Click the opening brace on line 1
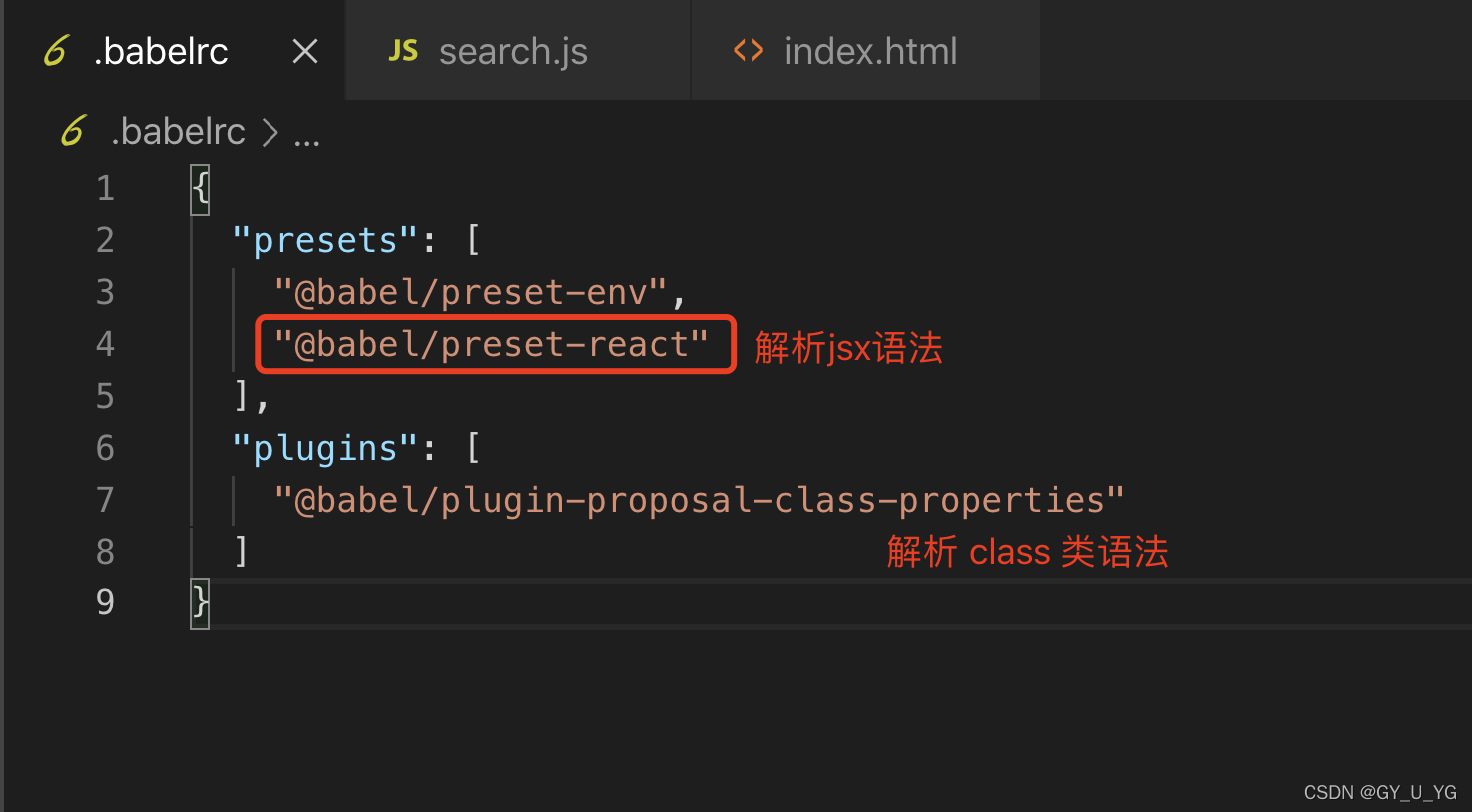The width and height of the screenshot is (1472, 812). tap(200, 188)
